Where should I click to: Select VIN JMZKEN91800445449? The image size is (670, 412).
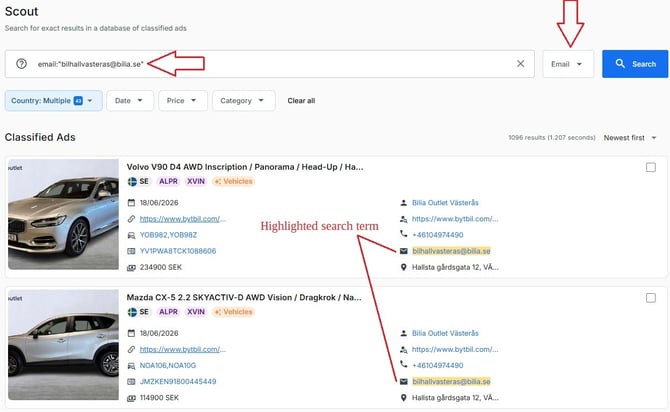178,381
